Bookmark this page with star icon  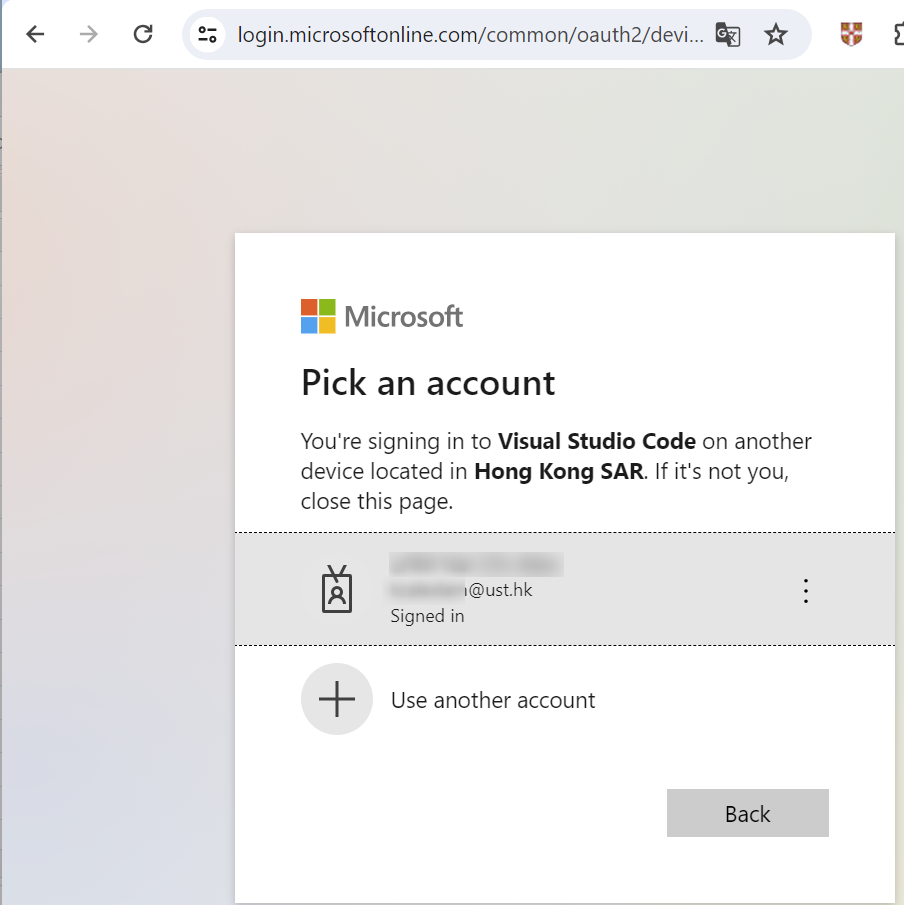tap(775, 35)
